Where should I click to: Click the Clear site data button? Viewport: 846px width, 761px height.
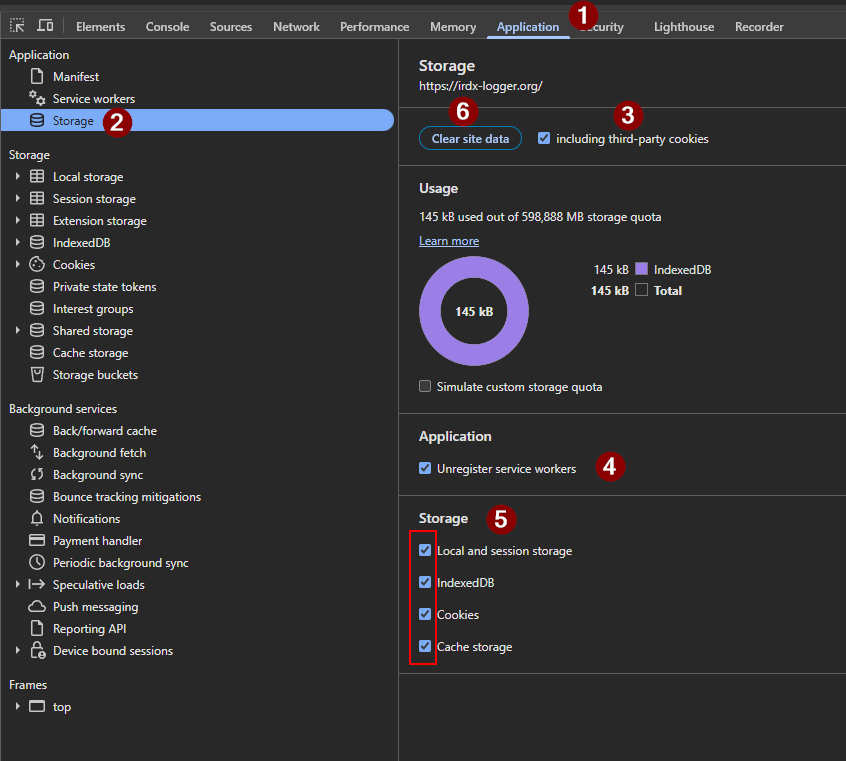tap(470, 139)
